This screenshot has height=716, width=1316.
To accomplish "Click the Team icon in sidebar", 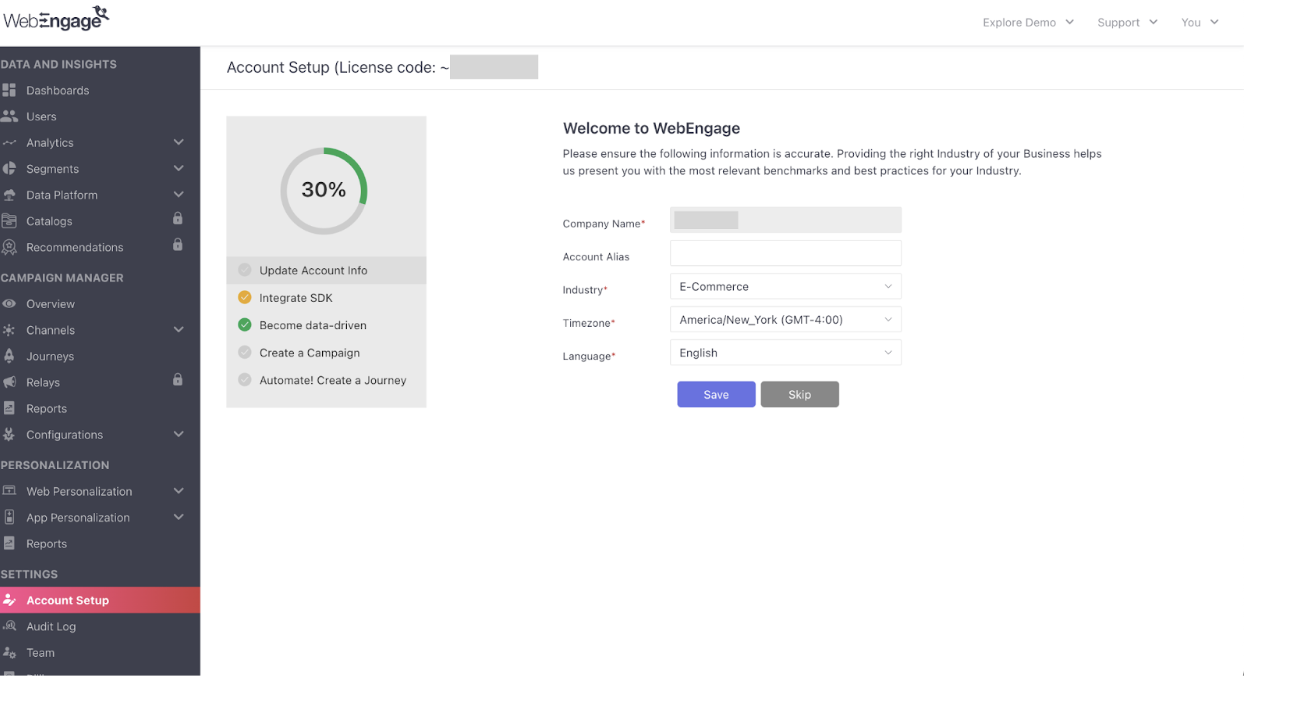I will pos(9,652).
